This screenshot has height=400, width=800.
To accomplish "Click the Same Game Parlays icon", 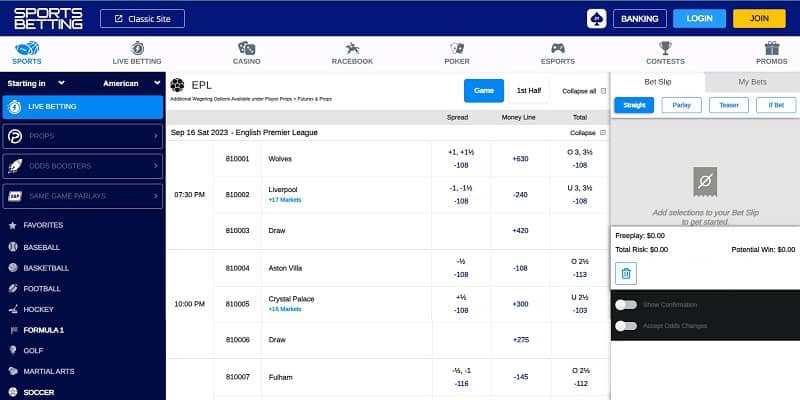I will point(15,196).
